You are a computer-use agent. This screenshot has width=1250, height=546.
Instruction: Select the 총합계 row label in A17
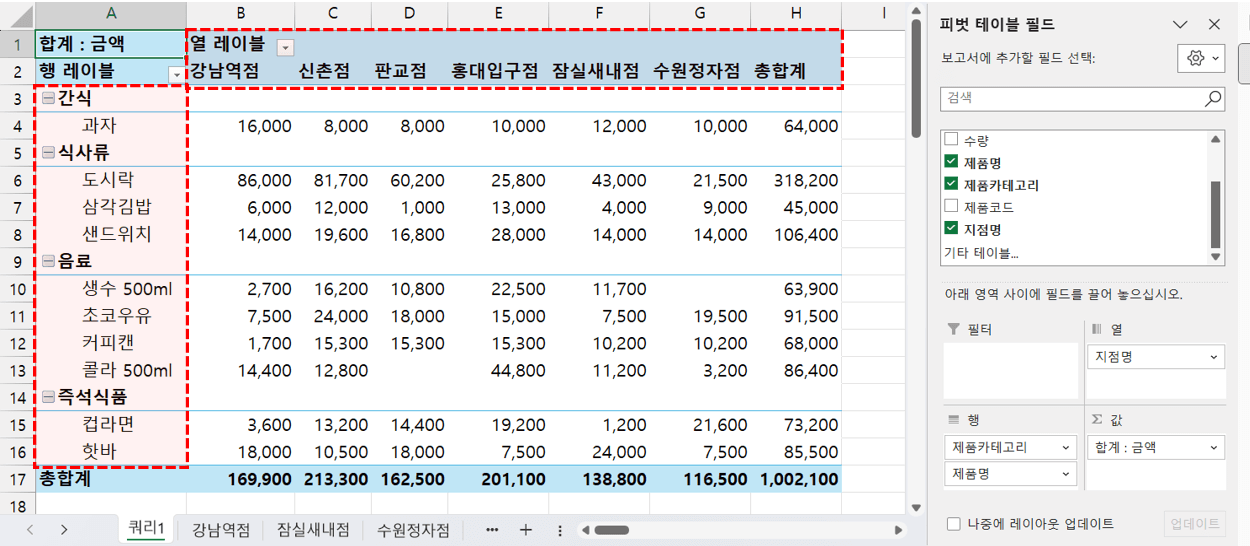click(x=110, y=479)
